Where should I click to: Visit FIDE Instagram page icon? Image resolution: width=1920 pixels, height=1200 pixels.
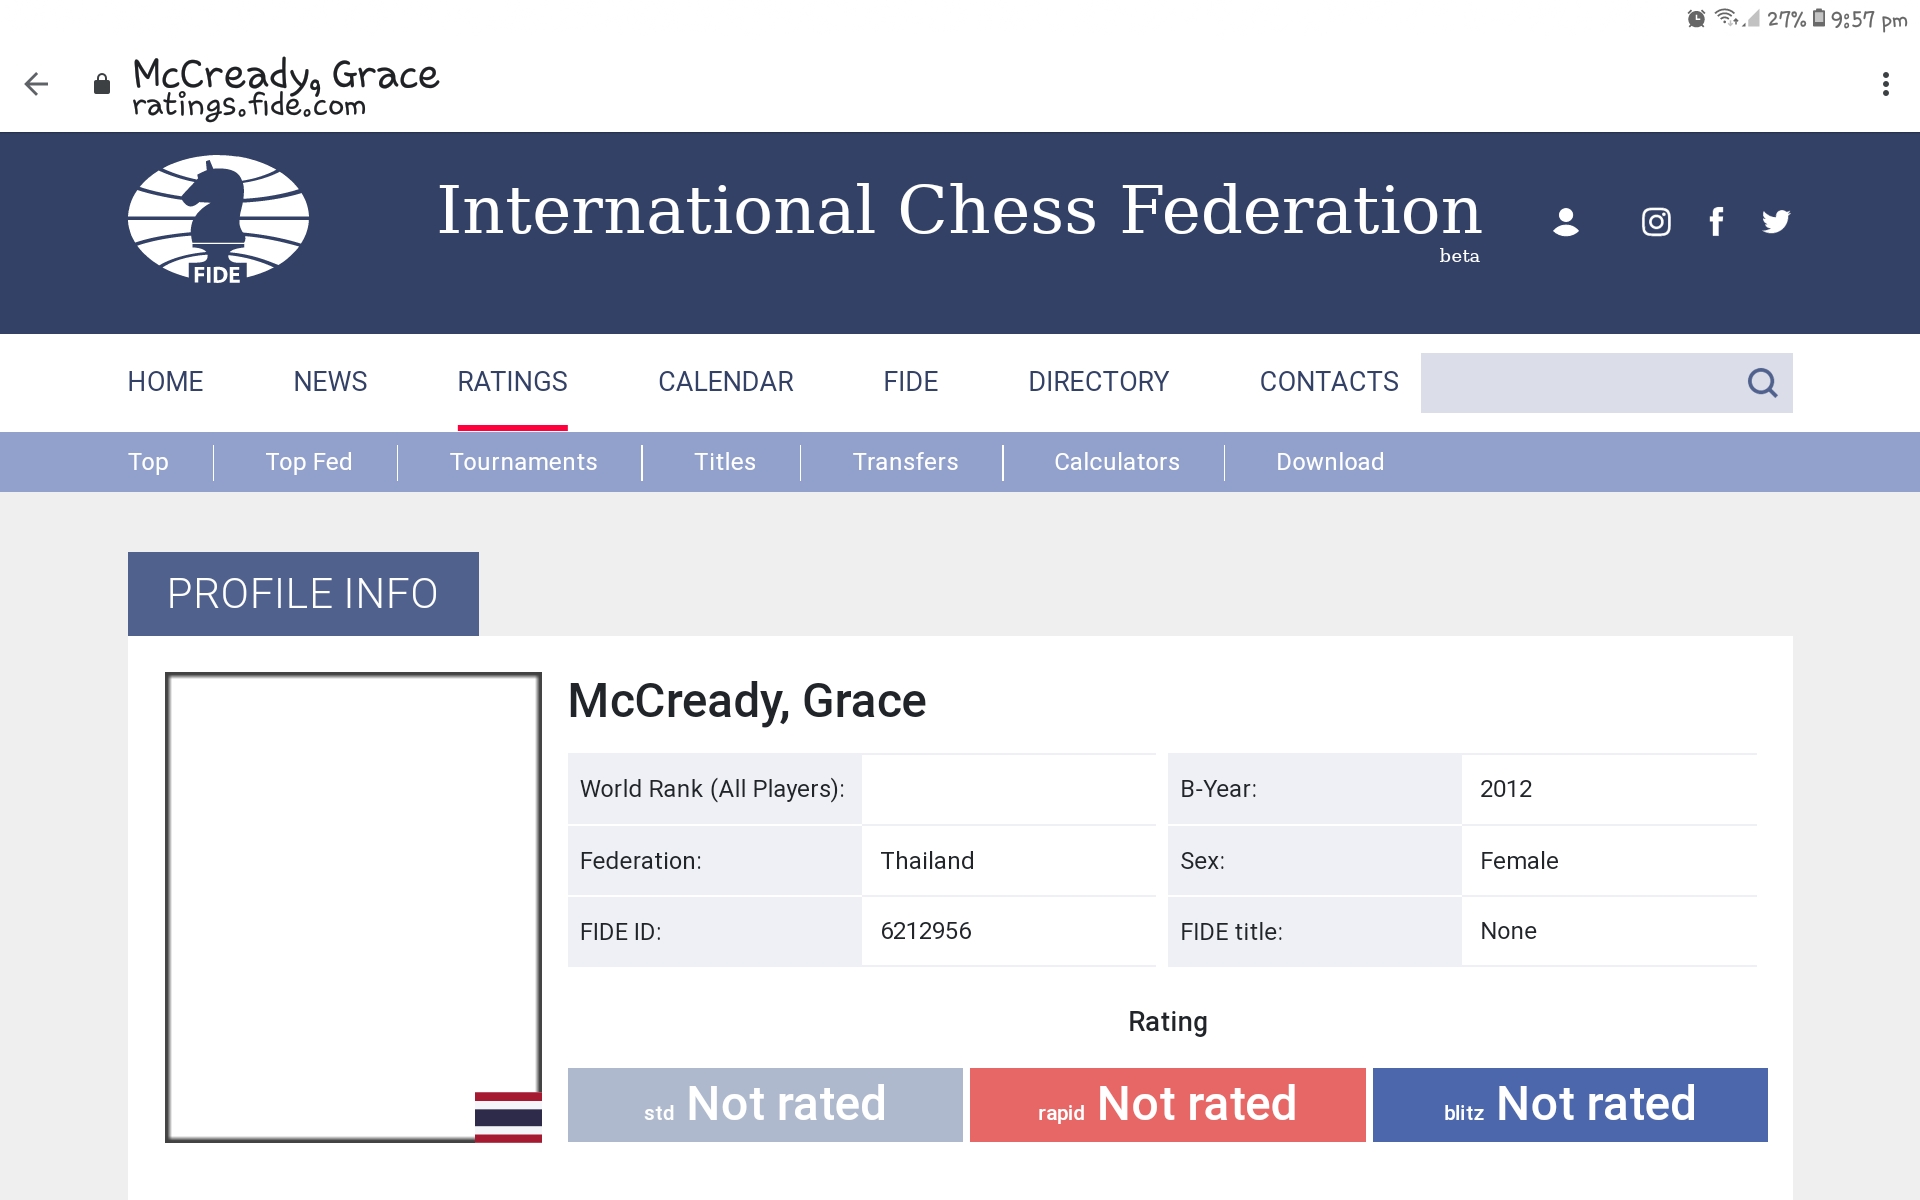click(1656, 222)
